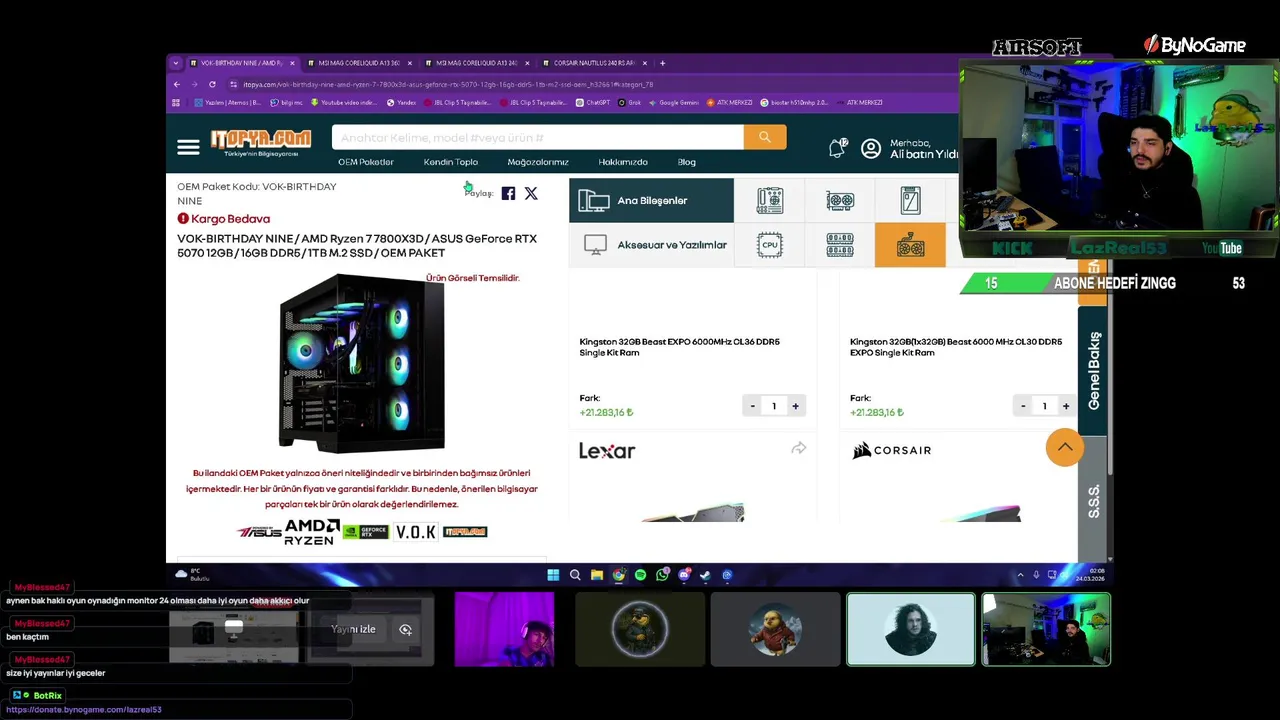
Task: Click the orange search magnifier button
Action: click(x=765, y=137)
